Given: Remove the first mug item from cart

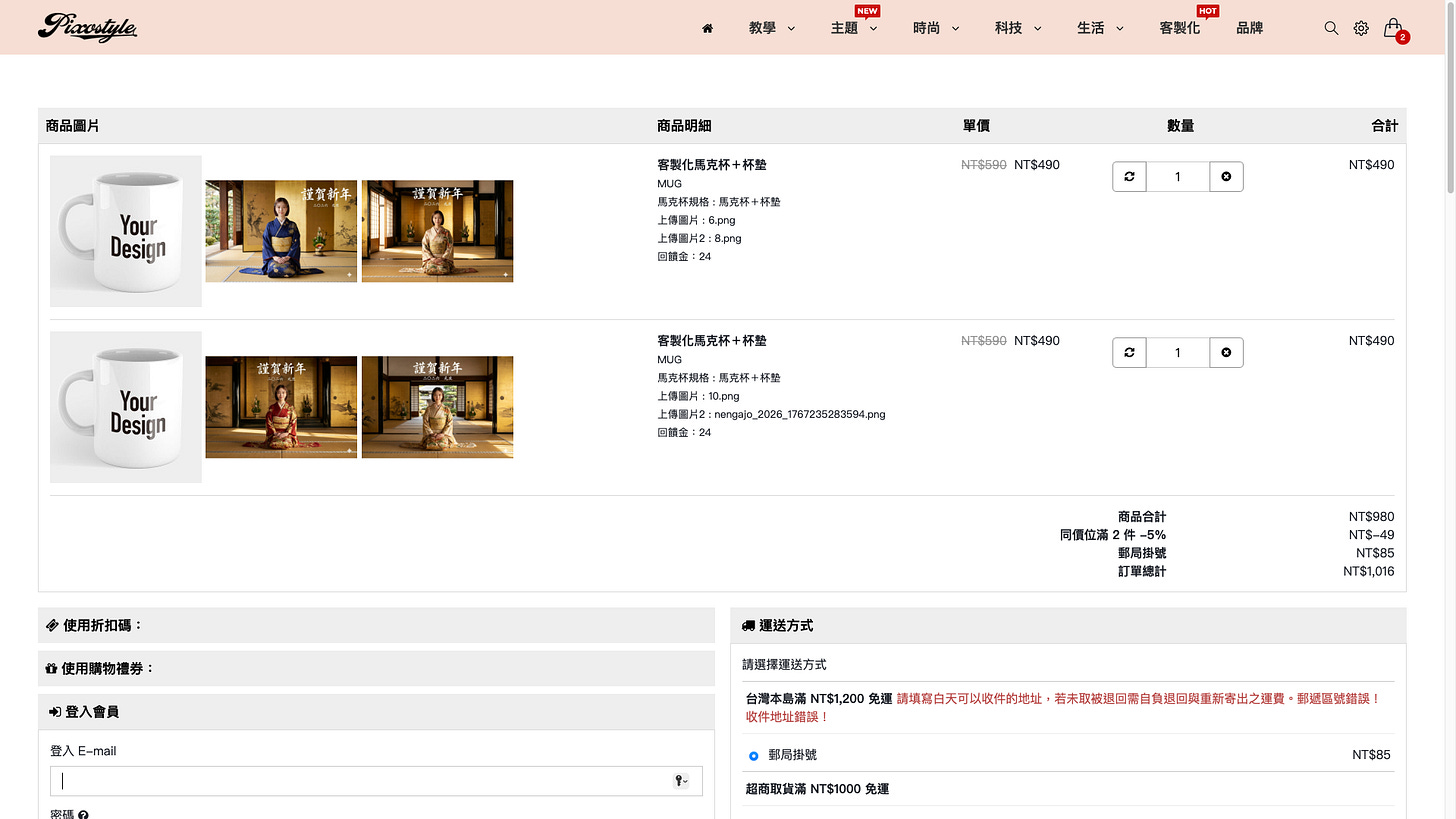Looking at the screenshot, I should pyautogui.click(x=1226, y=177).
